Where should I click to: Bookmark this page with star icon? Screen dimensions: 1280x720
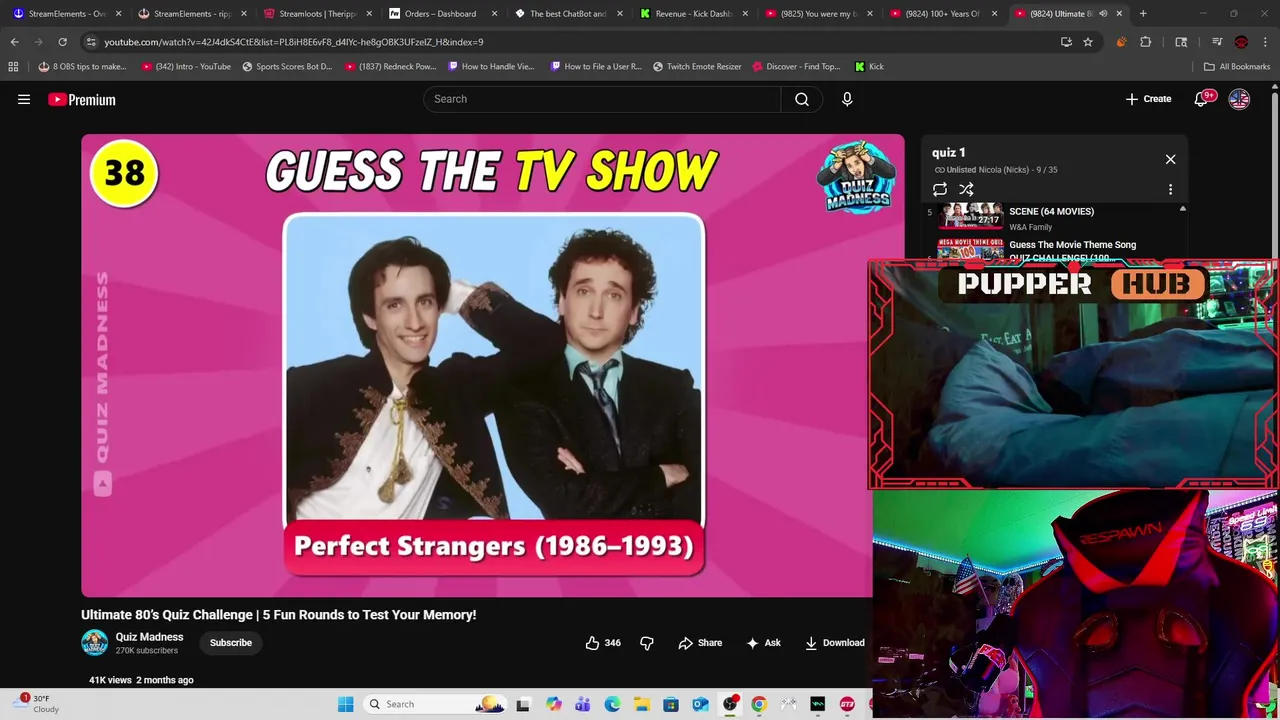point(1088,42)
